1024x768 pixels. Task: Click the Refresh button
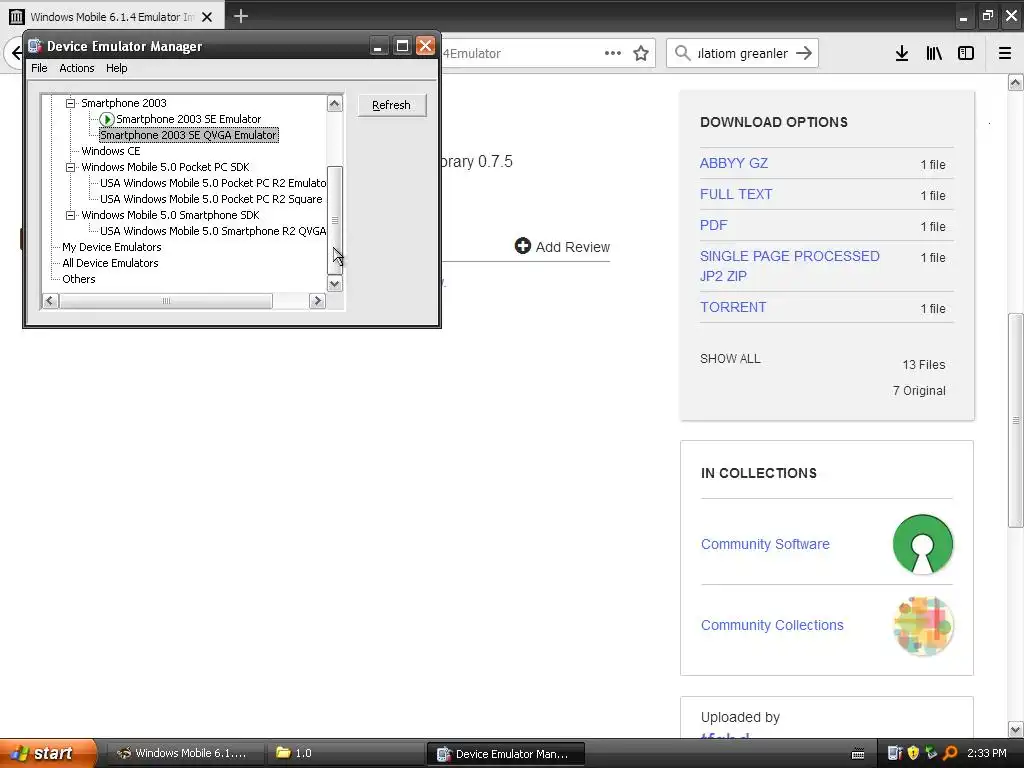click(392, 105)
